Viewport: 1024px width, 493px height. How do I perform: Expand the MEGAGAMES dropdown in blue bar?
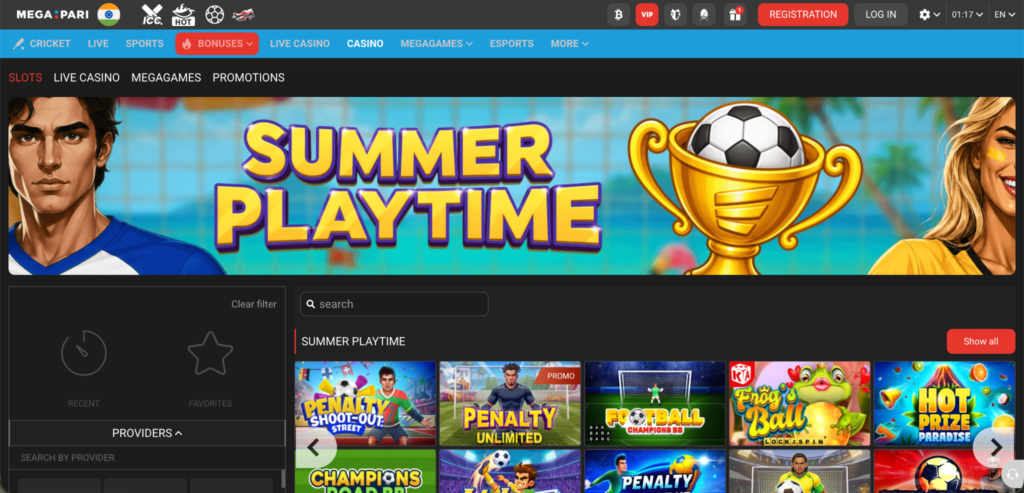click(x=436, y=44)
